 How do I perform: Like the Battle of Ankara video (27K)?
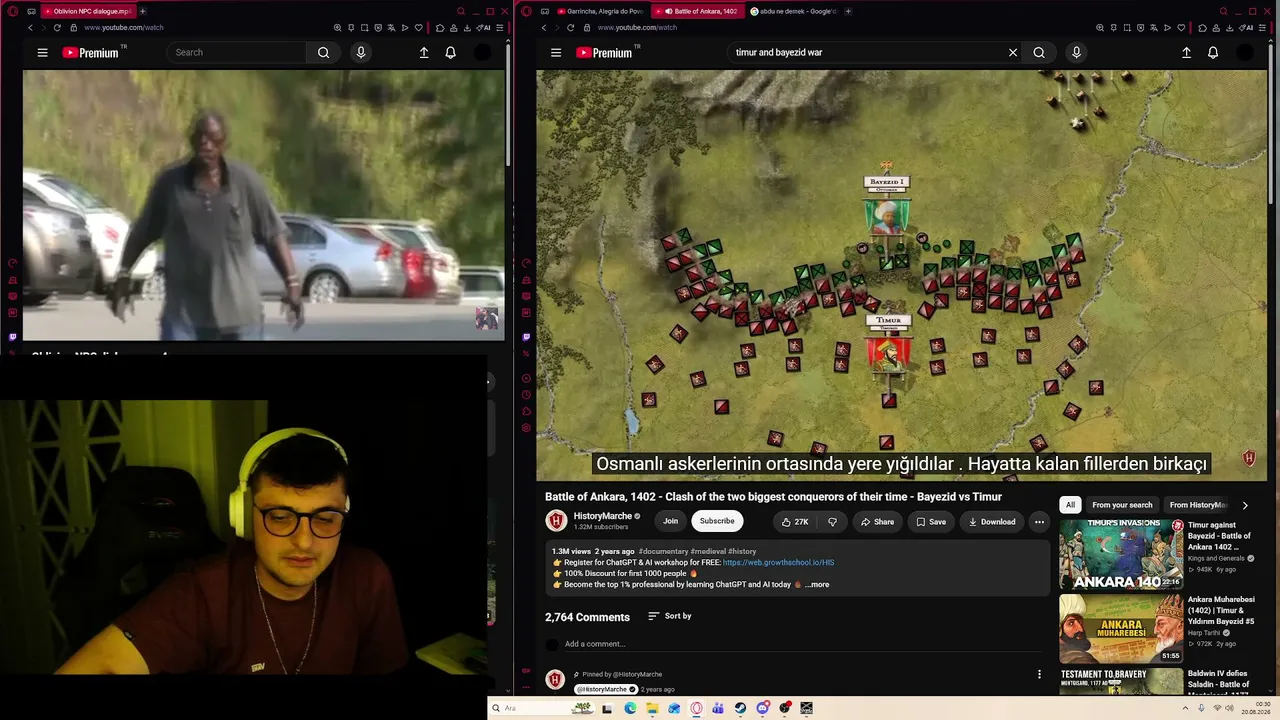795,522
